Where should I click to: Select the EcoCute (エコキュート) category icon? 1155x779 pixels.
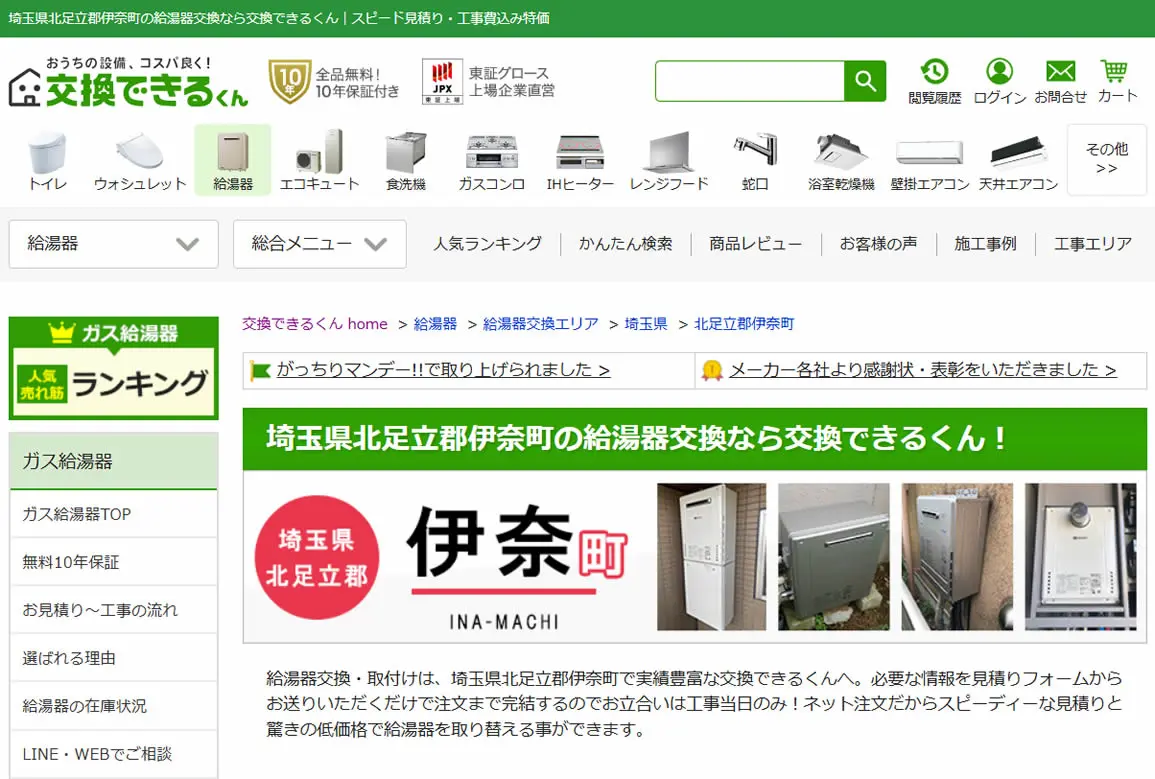[x=319, y=161]
